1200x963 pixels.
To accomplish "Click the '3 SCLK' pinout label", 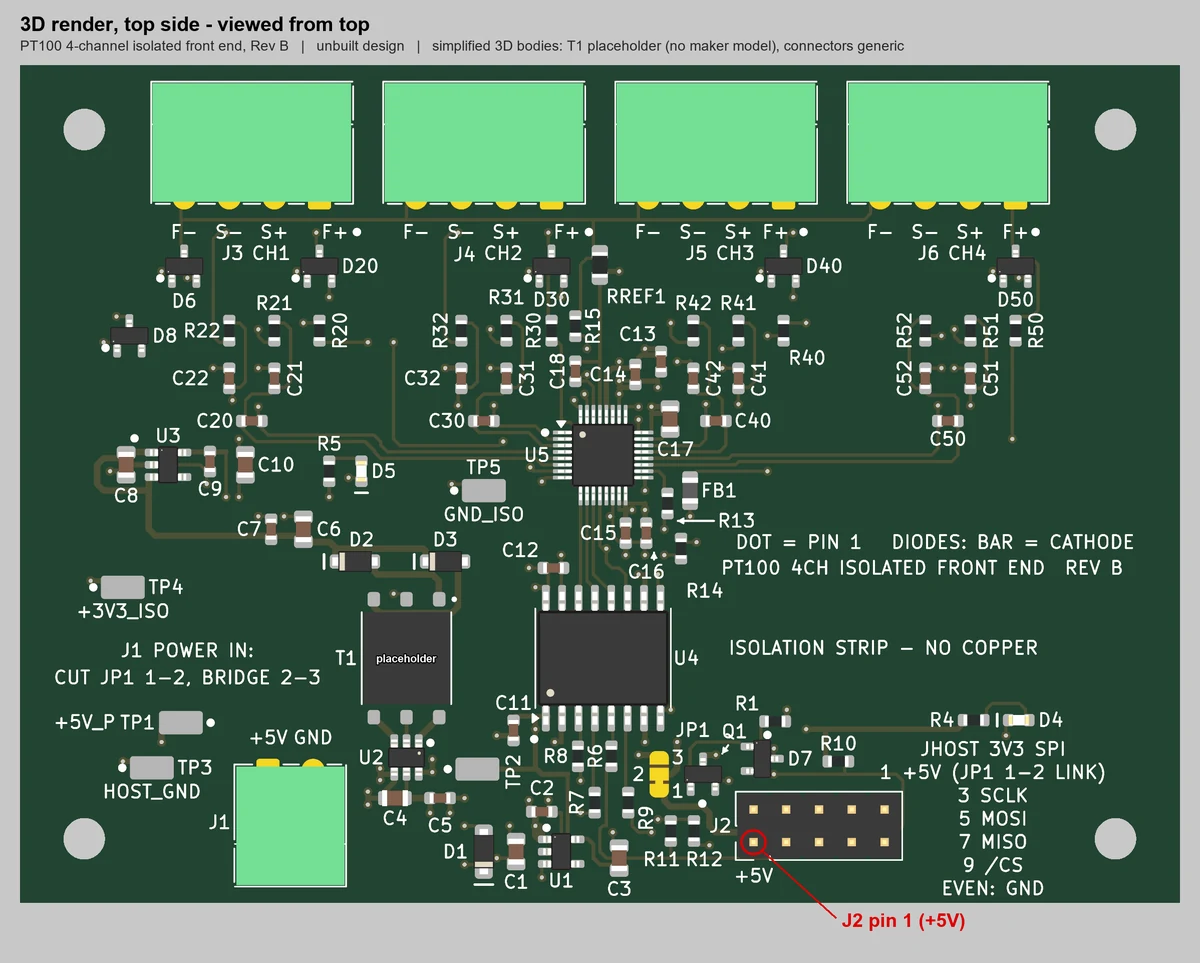I will click(x=992, y=796).
